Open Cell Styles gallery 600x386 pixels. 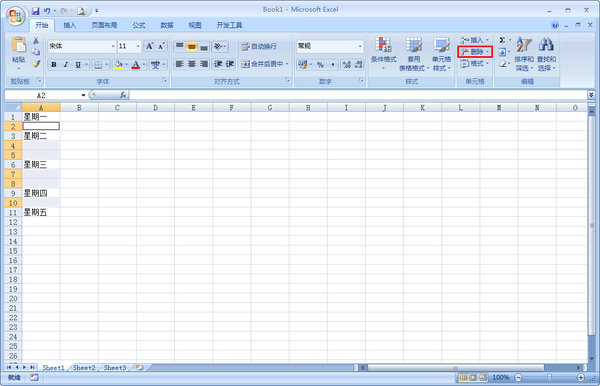tap(442, 54)
